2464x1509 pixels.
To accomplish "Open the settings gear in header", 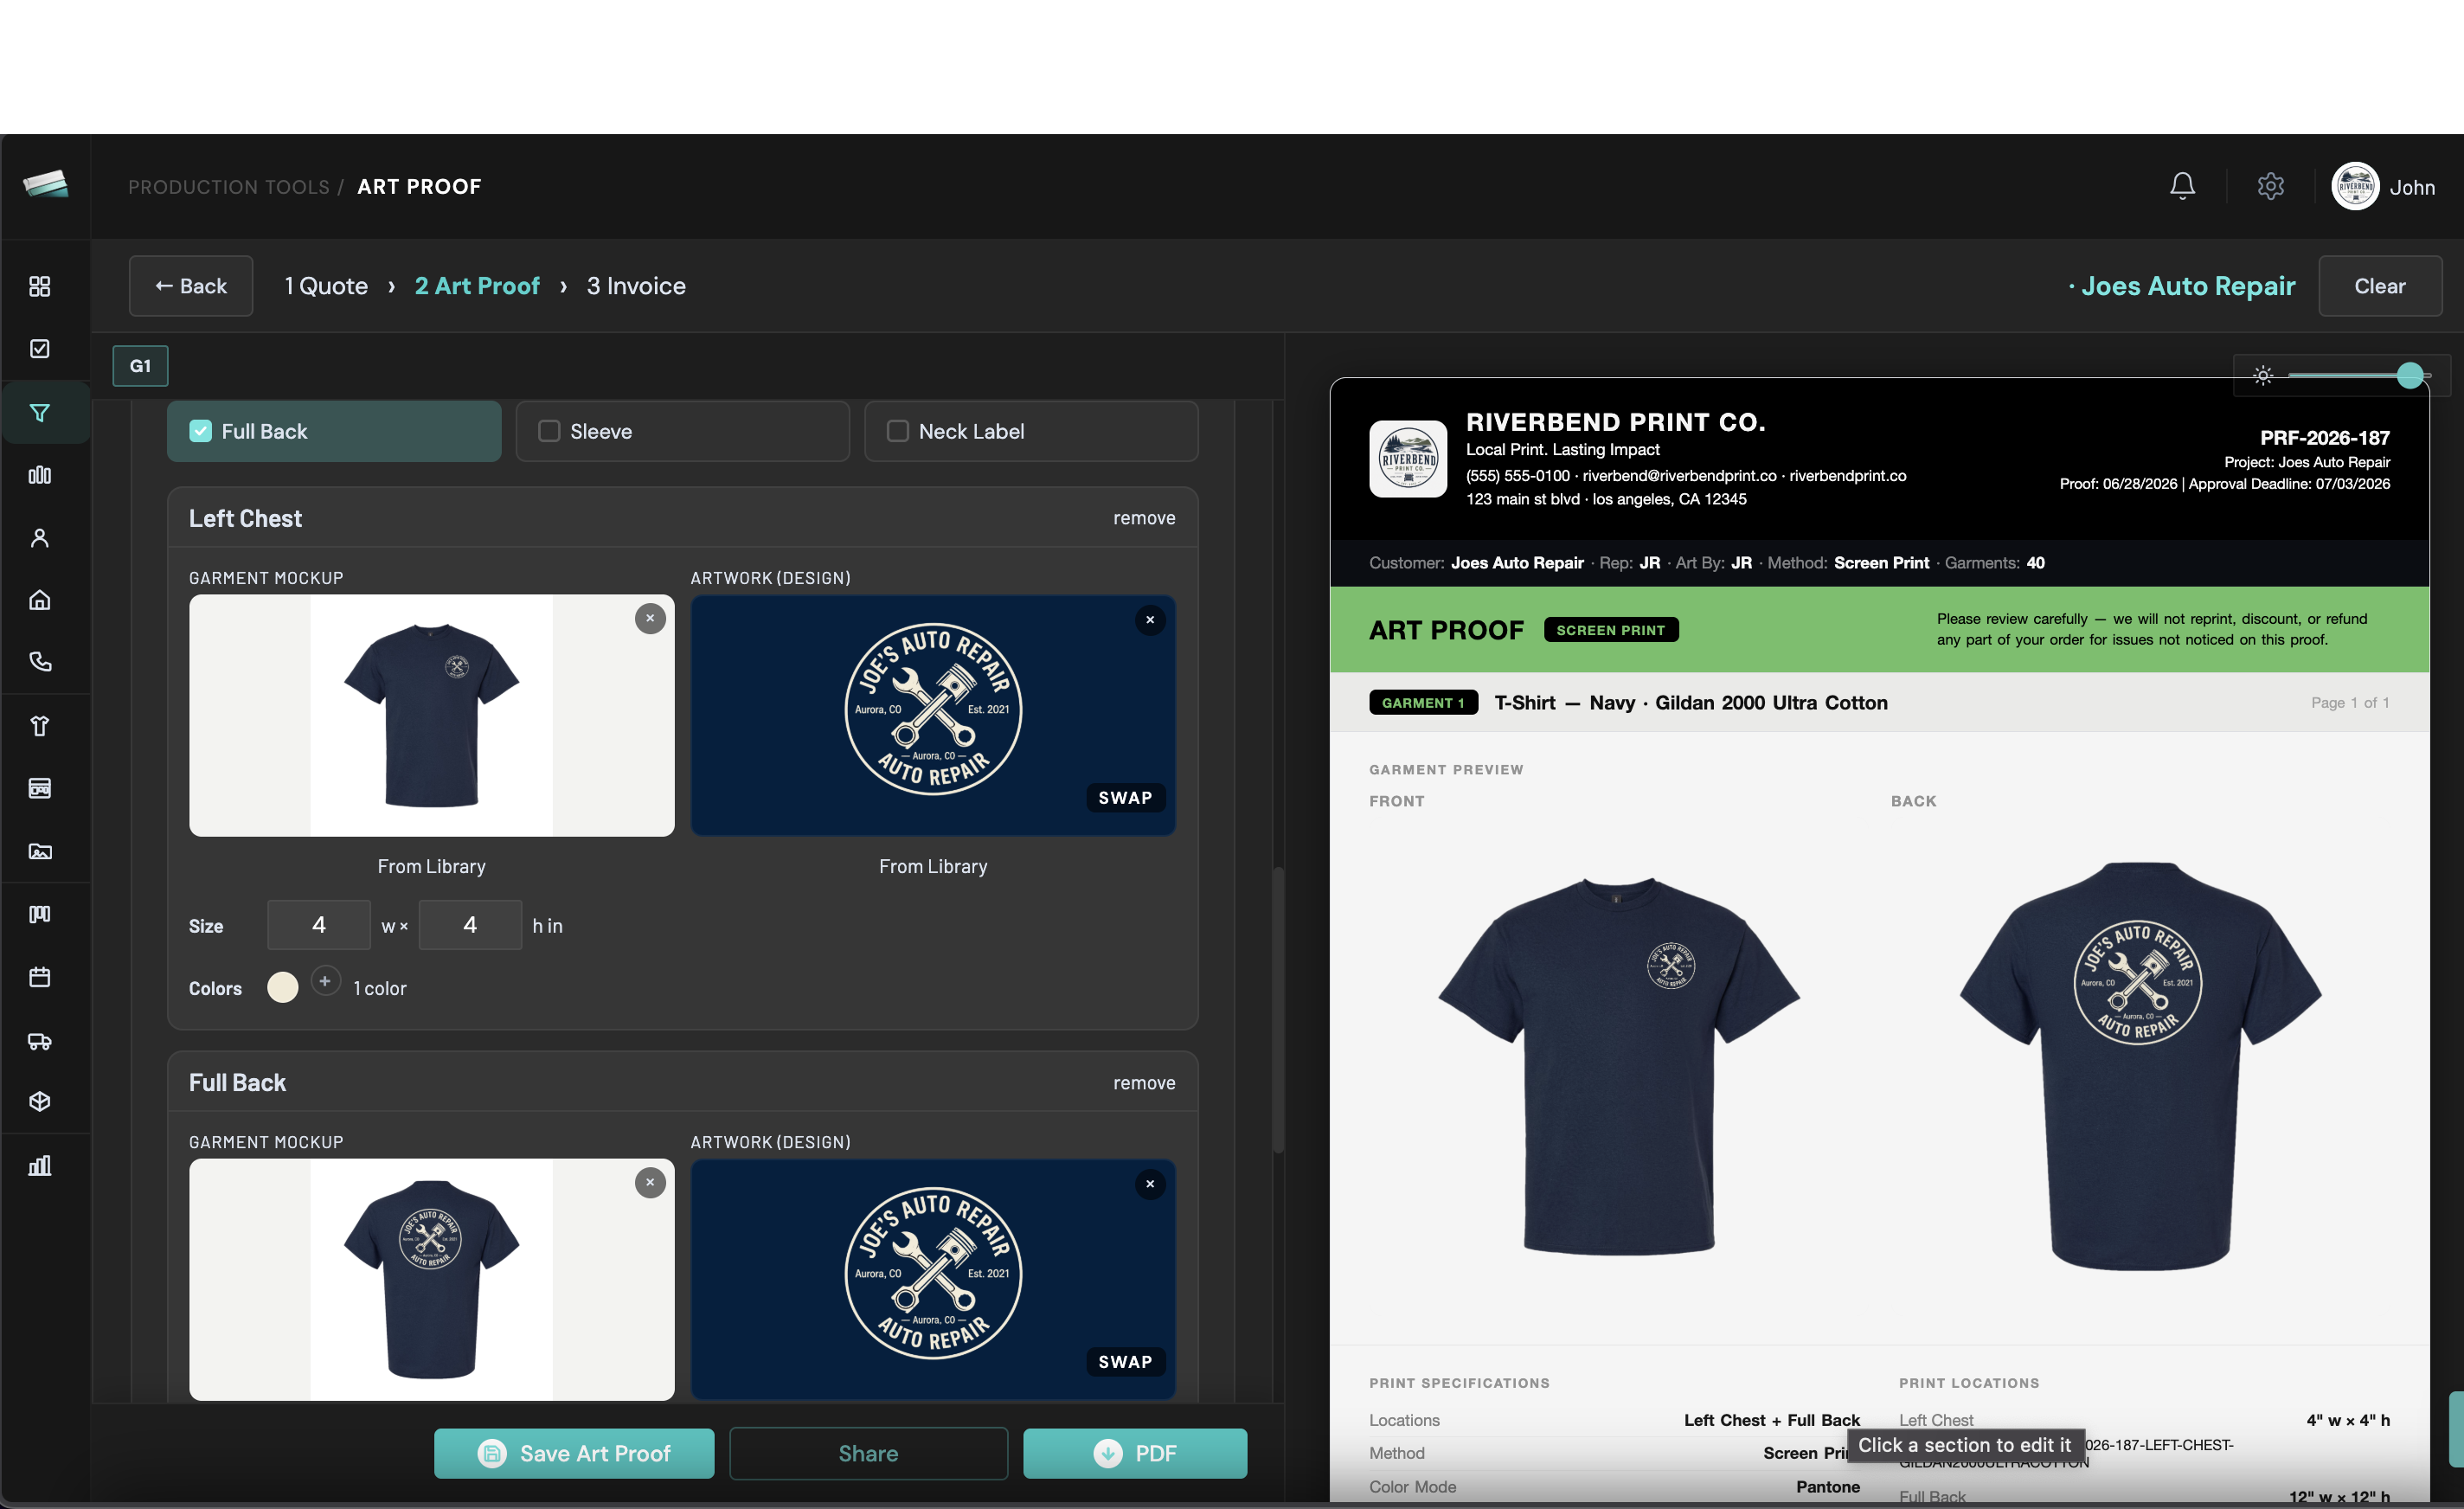I will pyautogui.click(x=2270, y=186).
